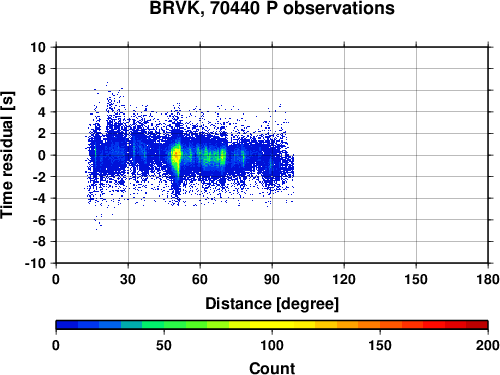Click the red-yellow density hotspot near 50 degrees
Viewport: 500px width, 375px height.
(176, 155)
